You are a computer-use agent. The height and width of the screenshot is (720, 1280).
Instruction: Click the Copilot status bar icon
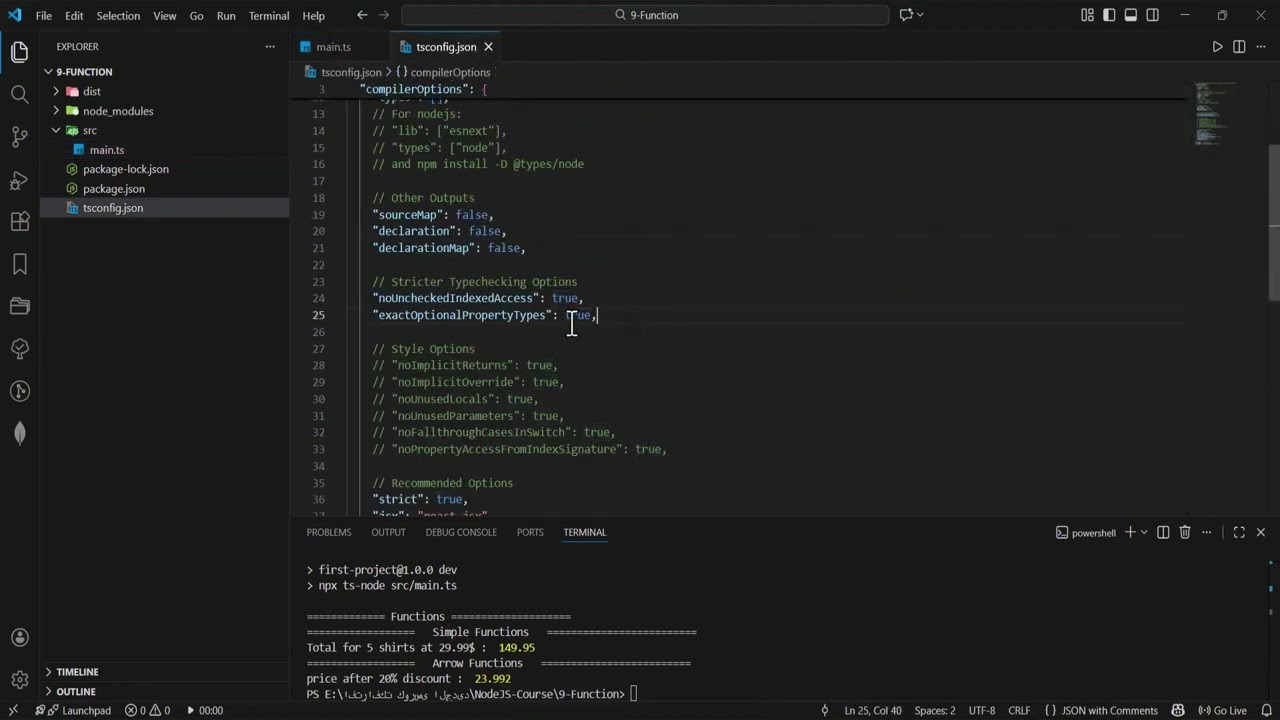1179,711
